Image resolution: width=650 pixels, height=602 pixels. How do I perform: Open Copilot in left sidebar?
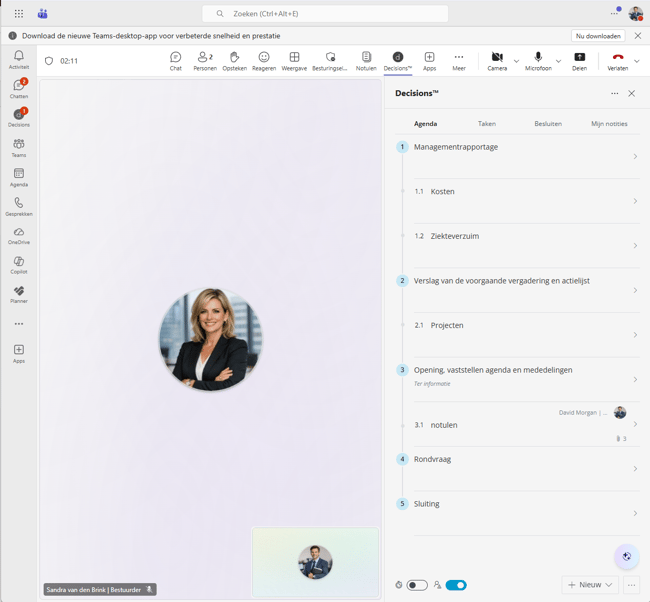click(x=19, y=265)
